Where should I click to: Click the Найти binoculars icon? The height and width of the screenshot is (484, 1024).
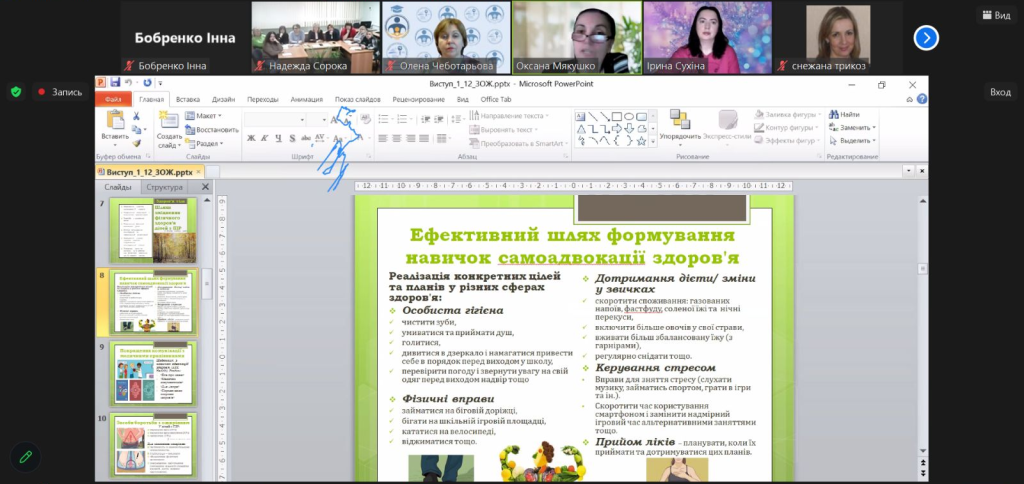coord(833,115)
